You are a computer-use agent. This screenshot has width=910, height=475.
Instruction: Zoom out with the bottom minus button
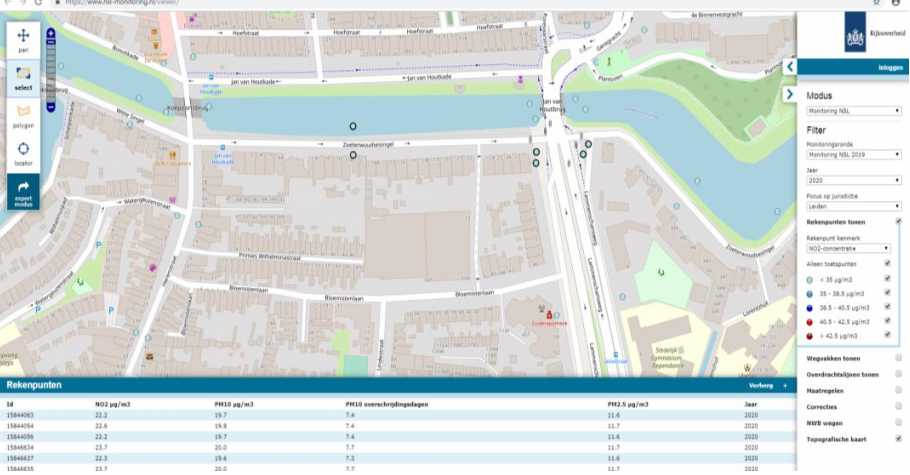[x=51, y=107]
